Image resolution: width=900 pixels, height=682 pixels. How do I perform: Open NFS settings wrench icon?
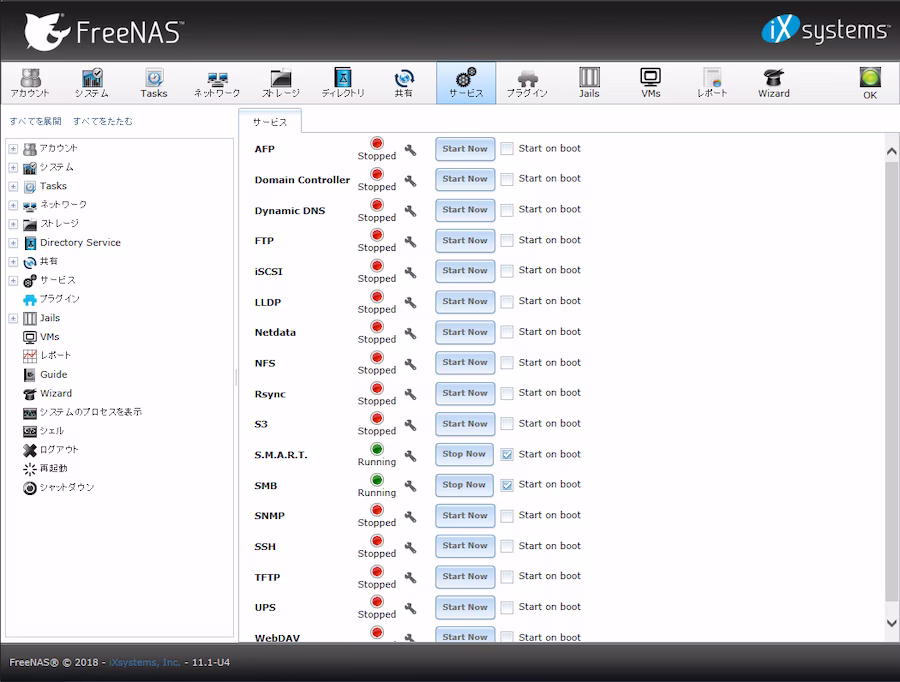pyautogui.click(x=410, y=364)
